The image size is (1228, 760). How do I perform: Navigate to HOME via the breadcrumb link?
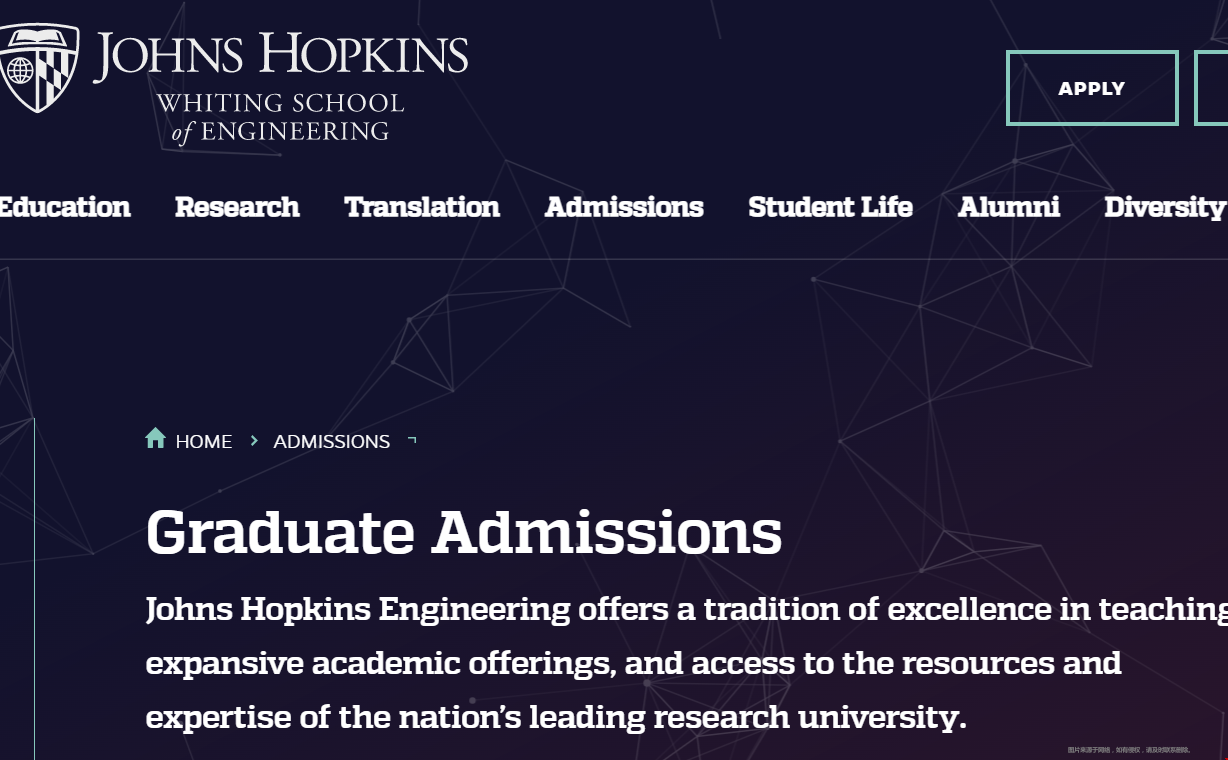point(203,441)
